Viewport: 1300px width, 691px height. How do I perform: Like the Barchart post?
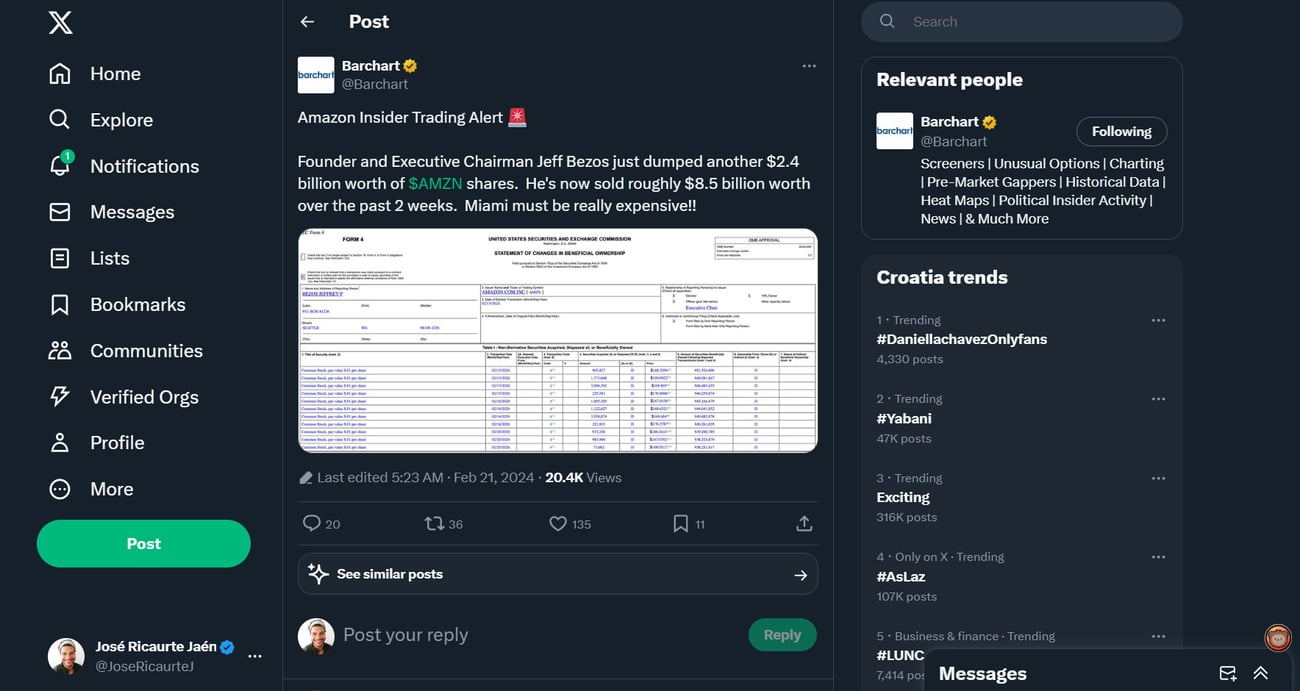click(x=558, y=523)
